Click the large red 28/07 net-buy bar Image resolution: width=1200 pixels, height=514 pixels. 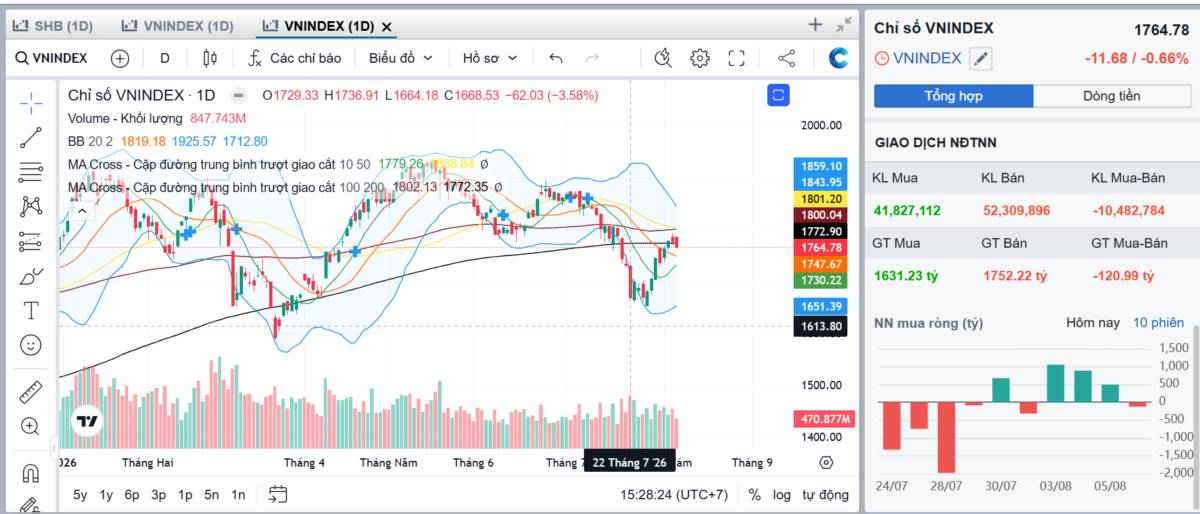(x=946, y=436)
